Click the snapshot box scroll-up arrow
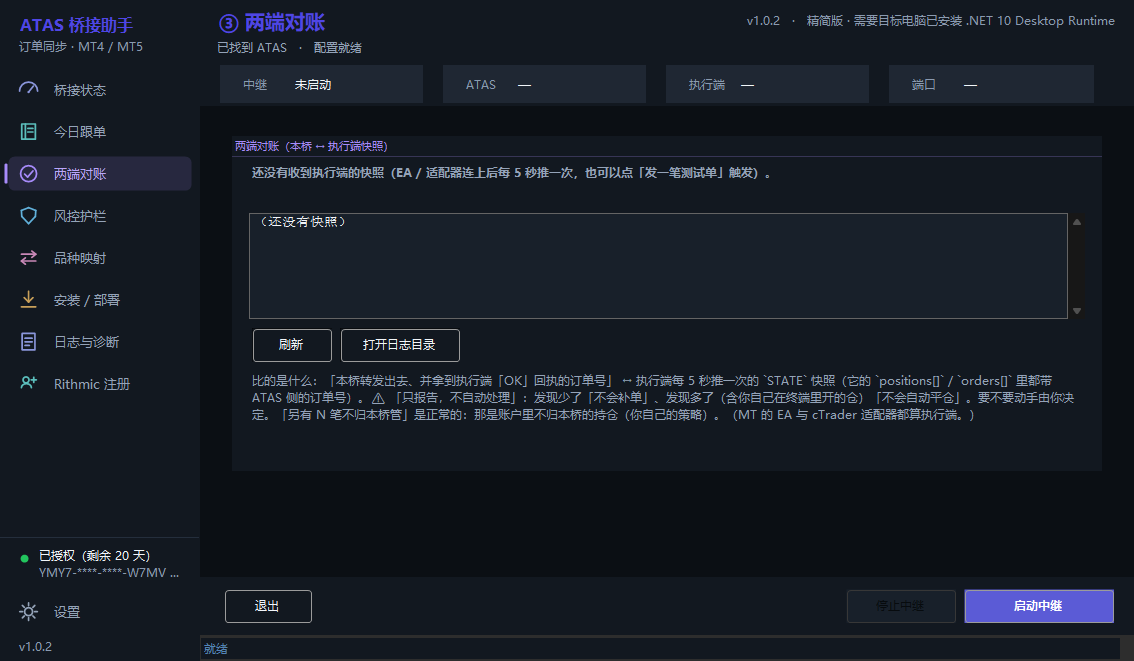The height and width of the screenshot is (661, 1134). pyautogui.click(x=1077, y=222)
